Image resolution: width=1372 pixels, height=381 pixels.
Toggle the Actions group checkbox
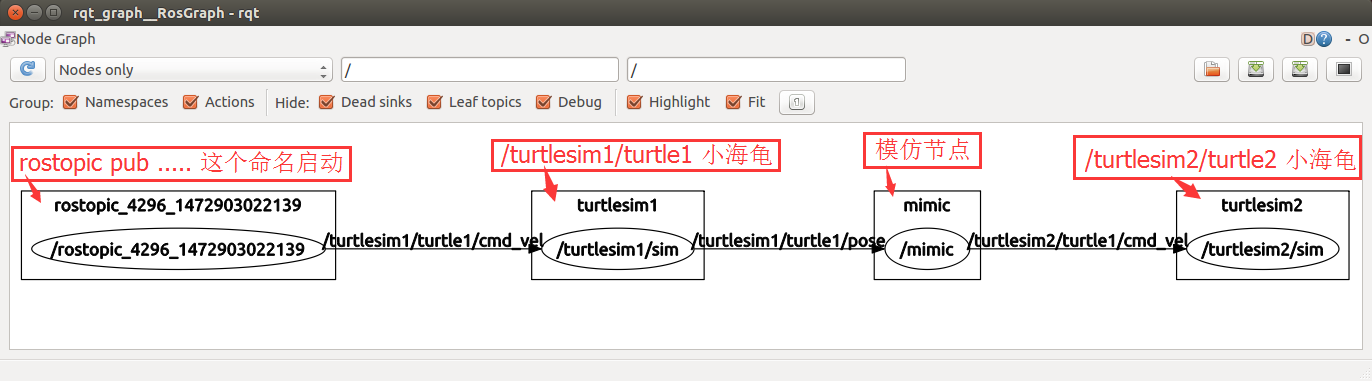(x=191, y=102)
